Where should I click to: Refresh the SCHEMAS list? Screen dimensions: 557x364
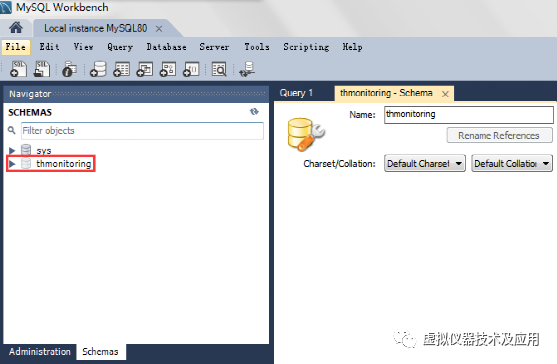click(254, 112)
